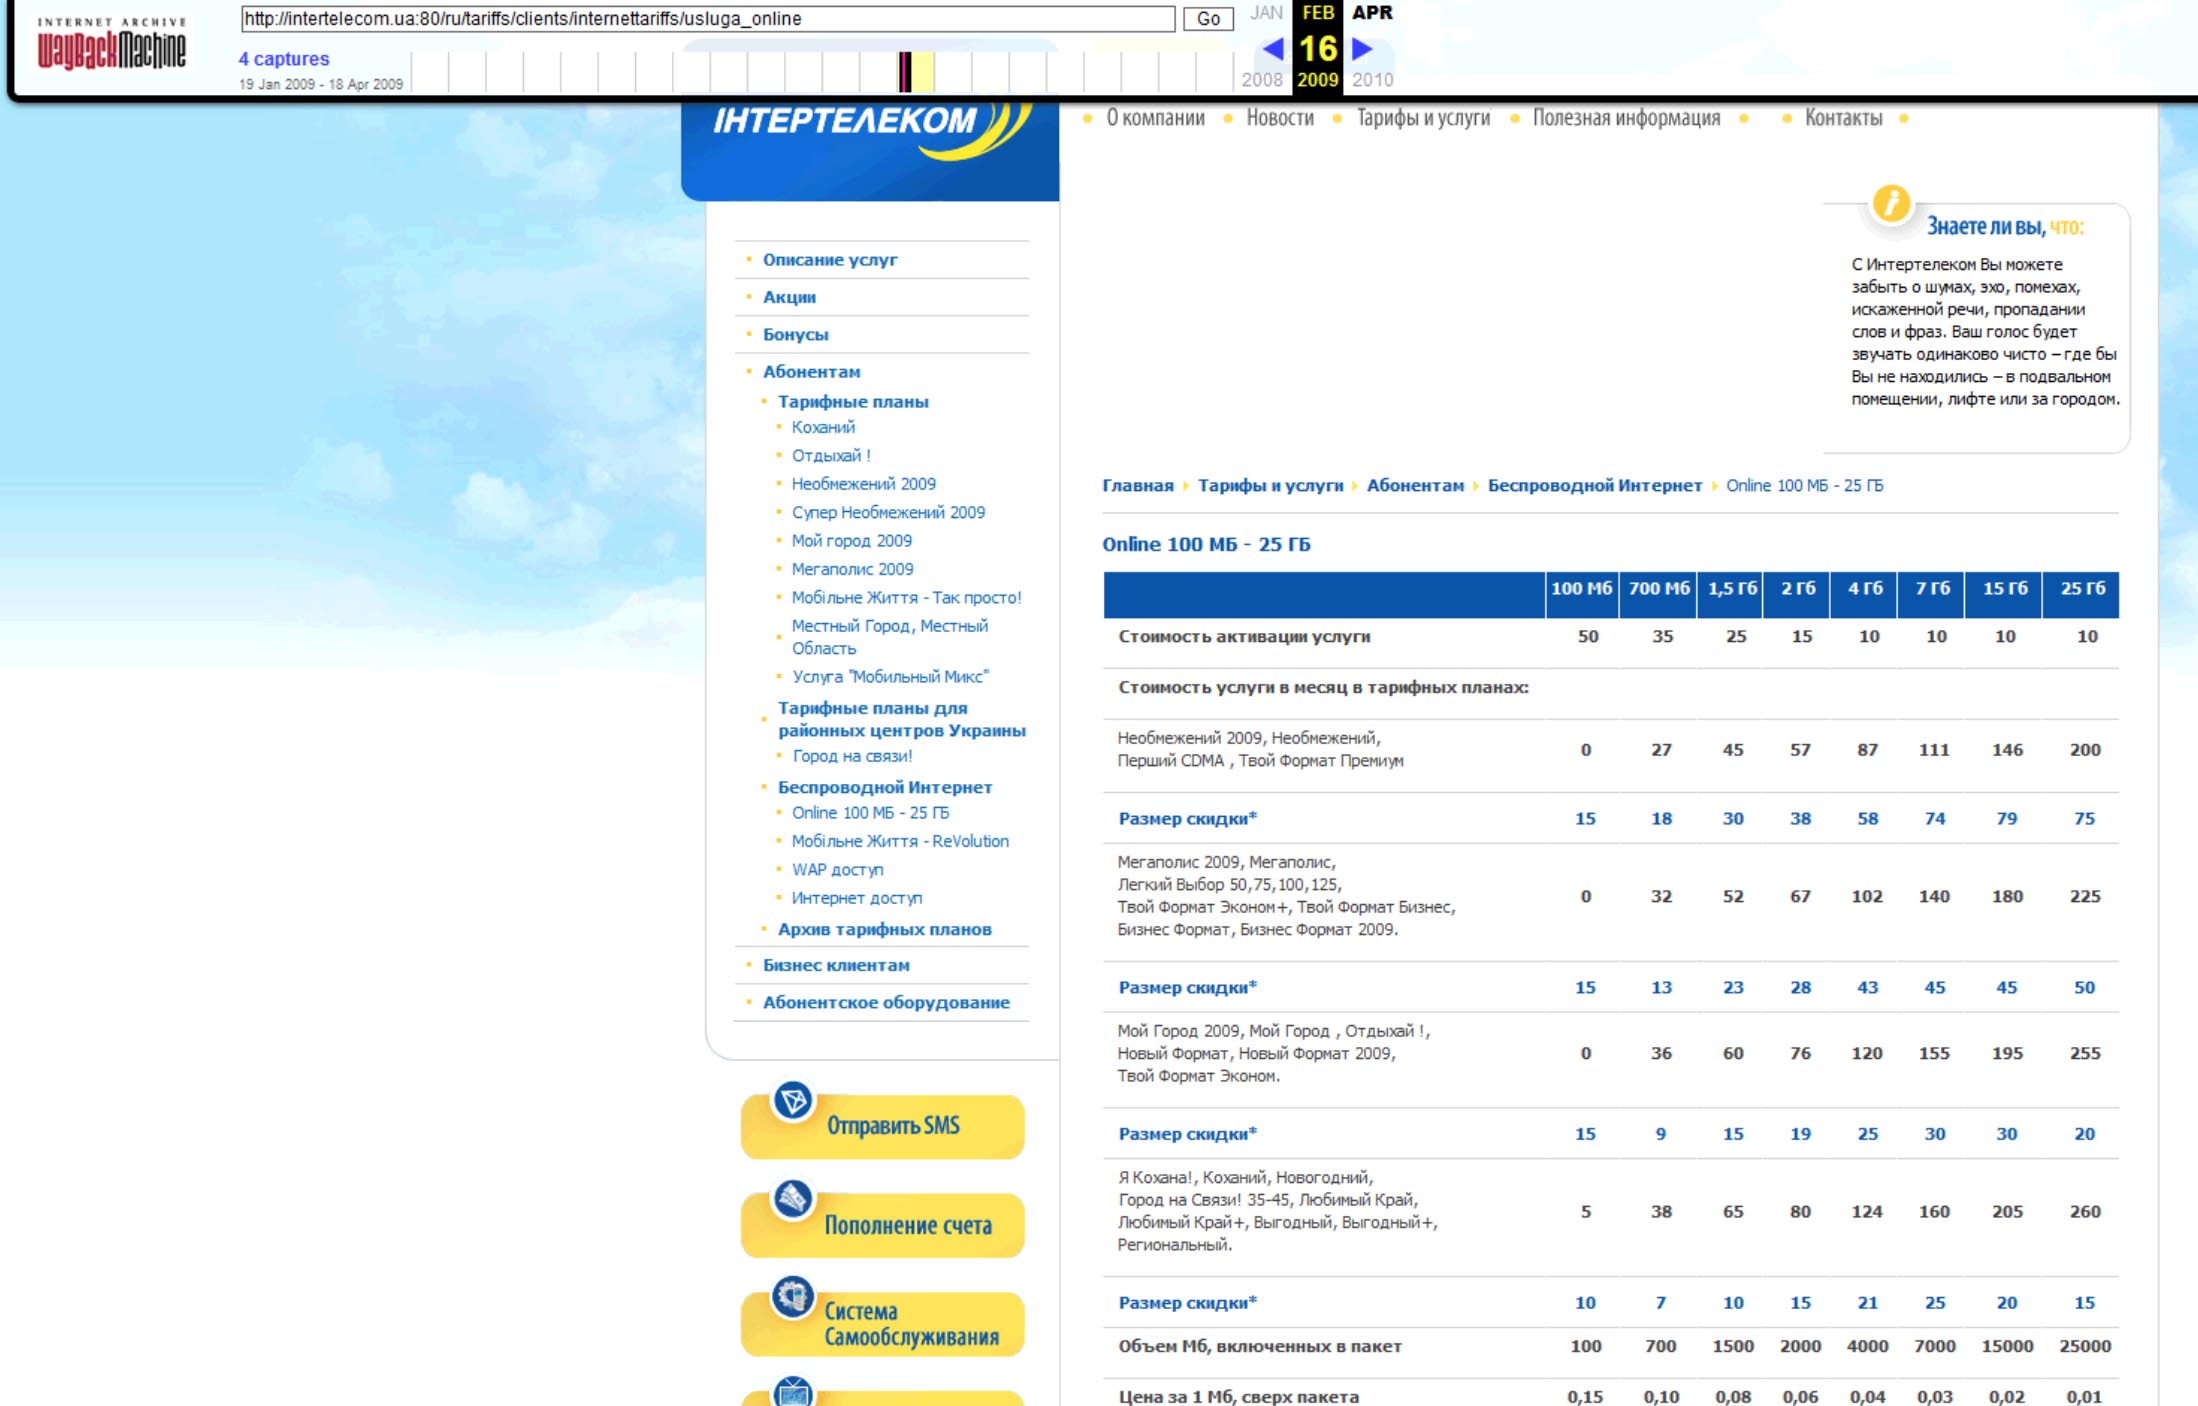The image size is (2198, 1406).
Task: Click the self-service system round icon
Action: point(793,1297)
